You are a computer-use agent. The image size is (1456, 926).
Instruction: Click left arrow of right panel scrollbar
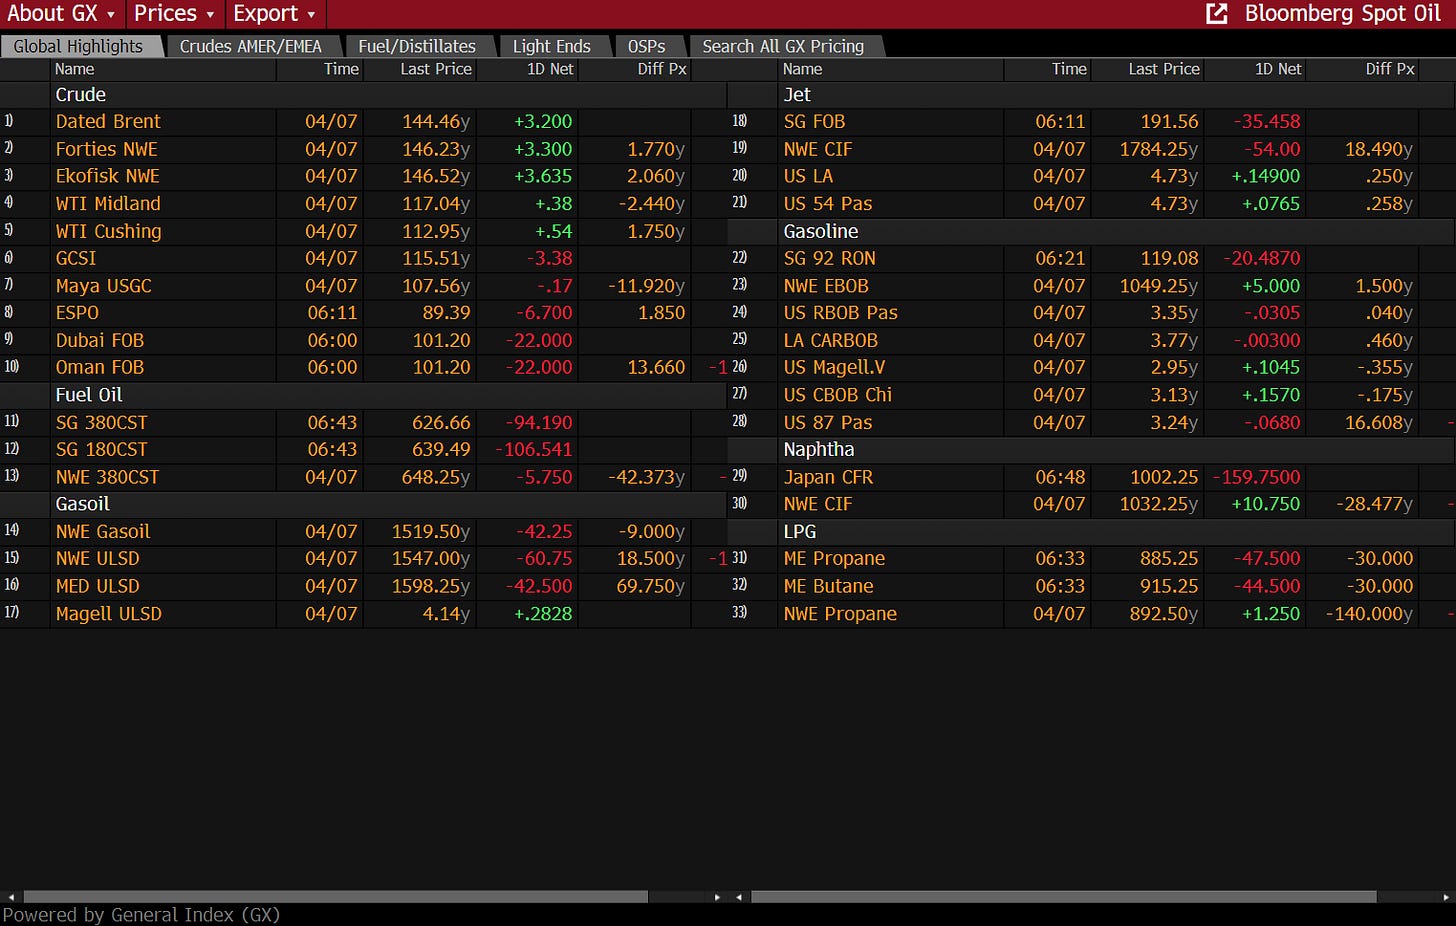pos(739,897)
